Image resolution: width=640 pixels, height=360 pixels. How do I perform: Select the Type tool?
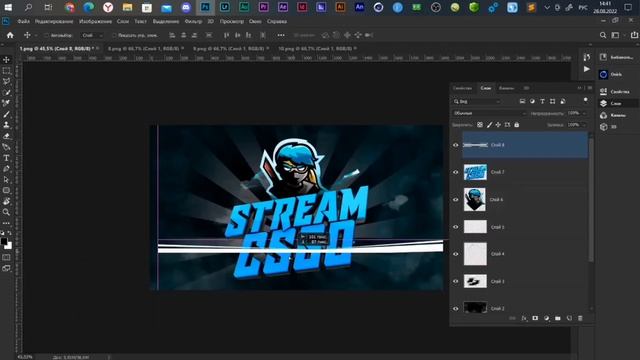point(6,158)
